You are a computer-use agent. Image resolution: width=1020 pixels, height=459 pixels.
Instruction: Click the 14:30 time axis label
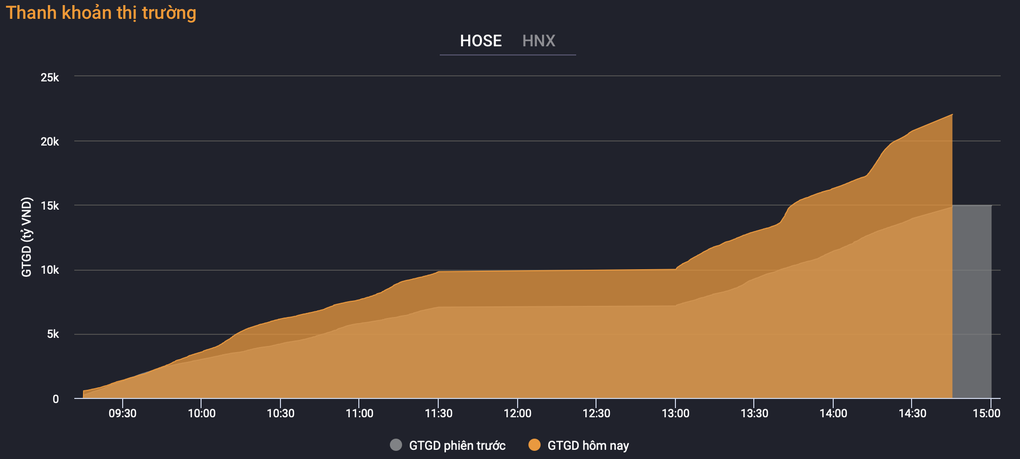coord(911,413)
